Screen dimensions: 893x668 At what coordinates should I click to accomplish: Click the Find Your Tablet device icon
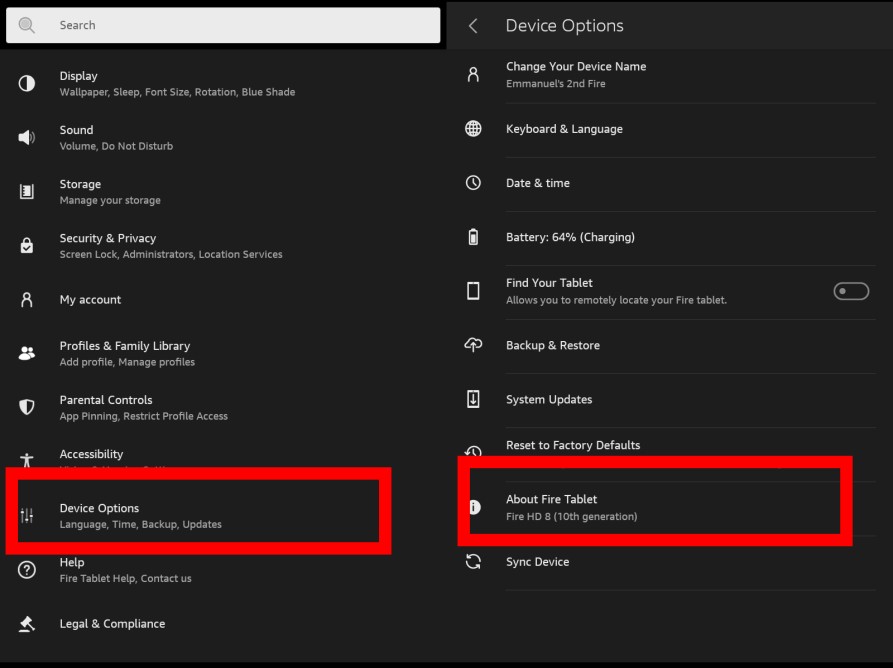pyautogui.click(x=473, y=291)
